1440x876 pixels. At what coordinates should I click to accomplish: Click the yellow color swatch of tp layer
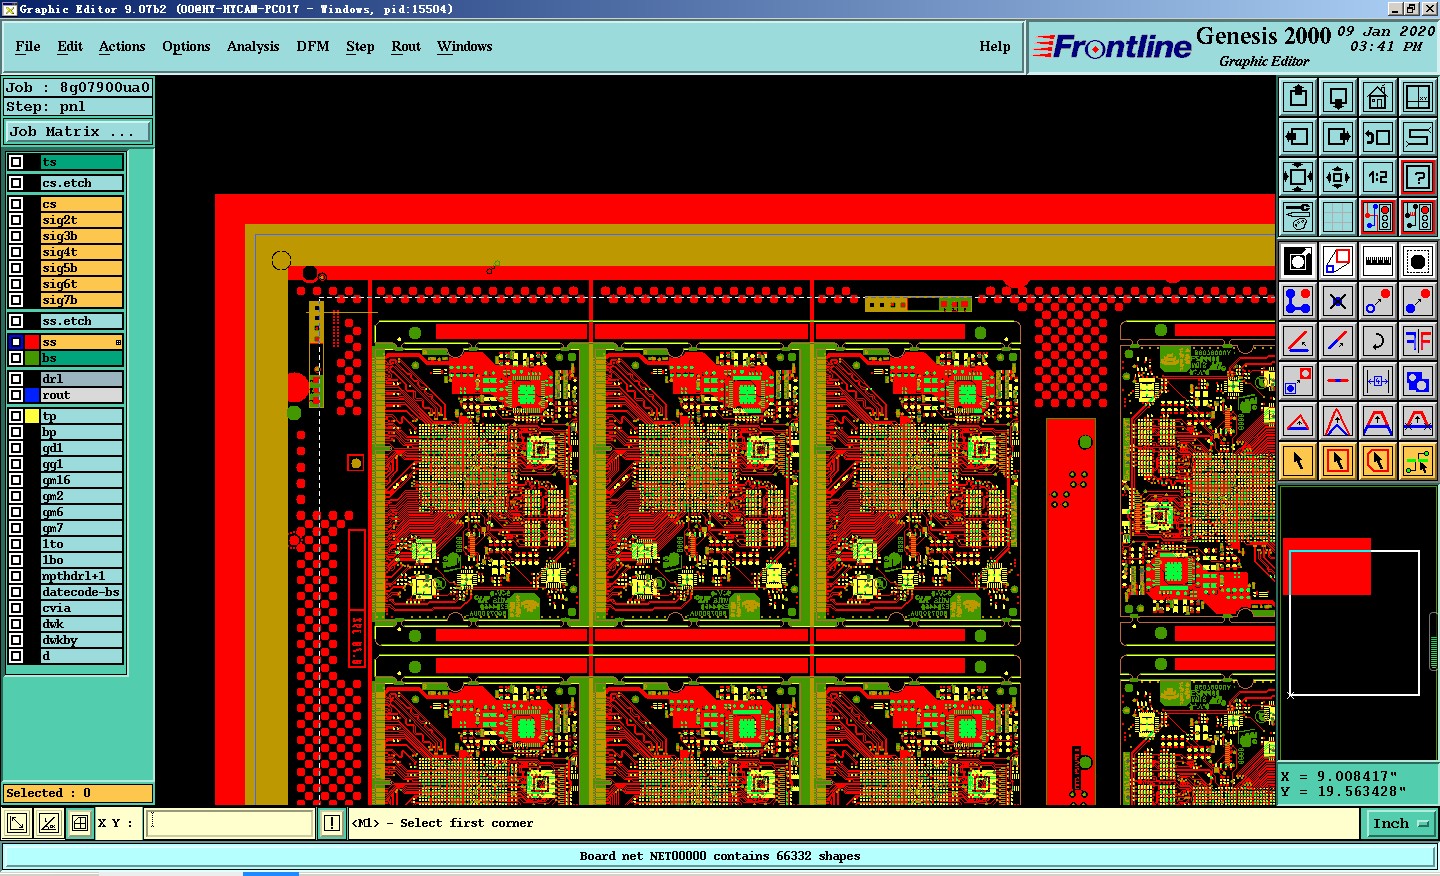pyautogui.click(x=32, y=416)
